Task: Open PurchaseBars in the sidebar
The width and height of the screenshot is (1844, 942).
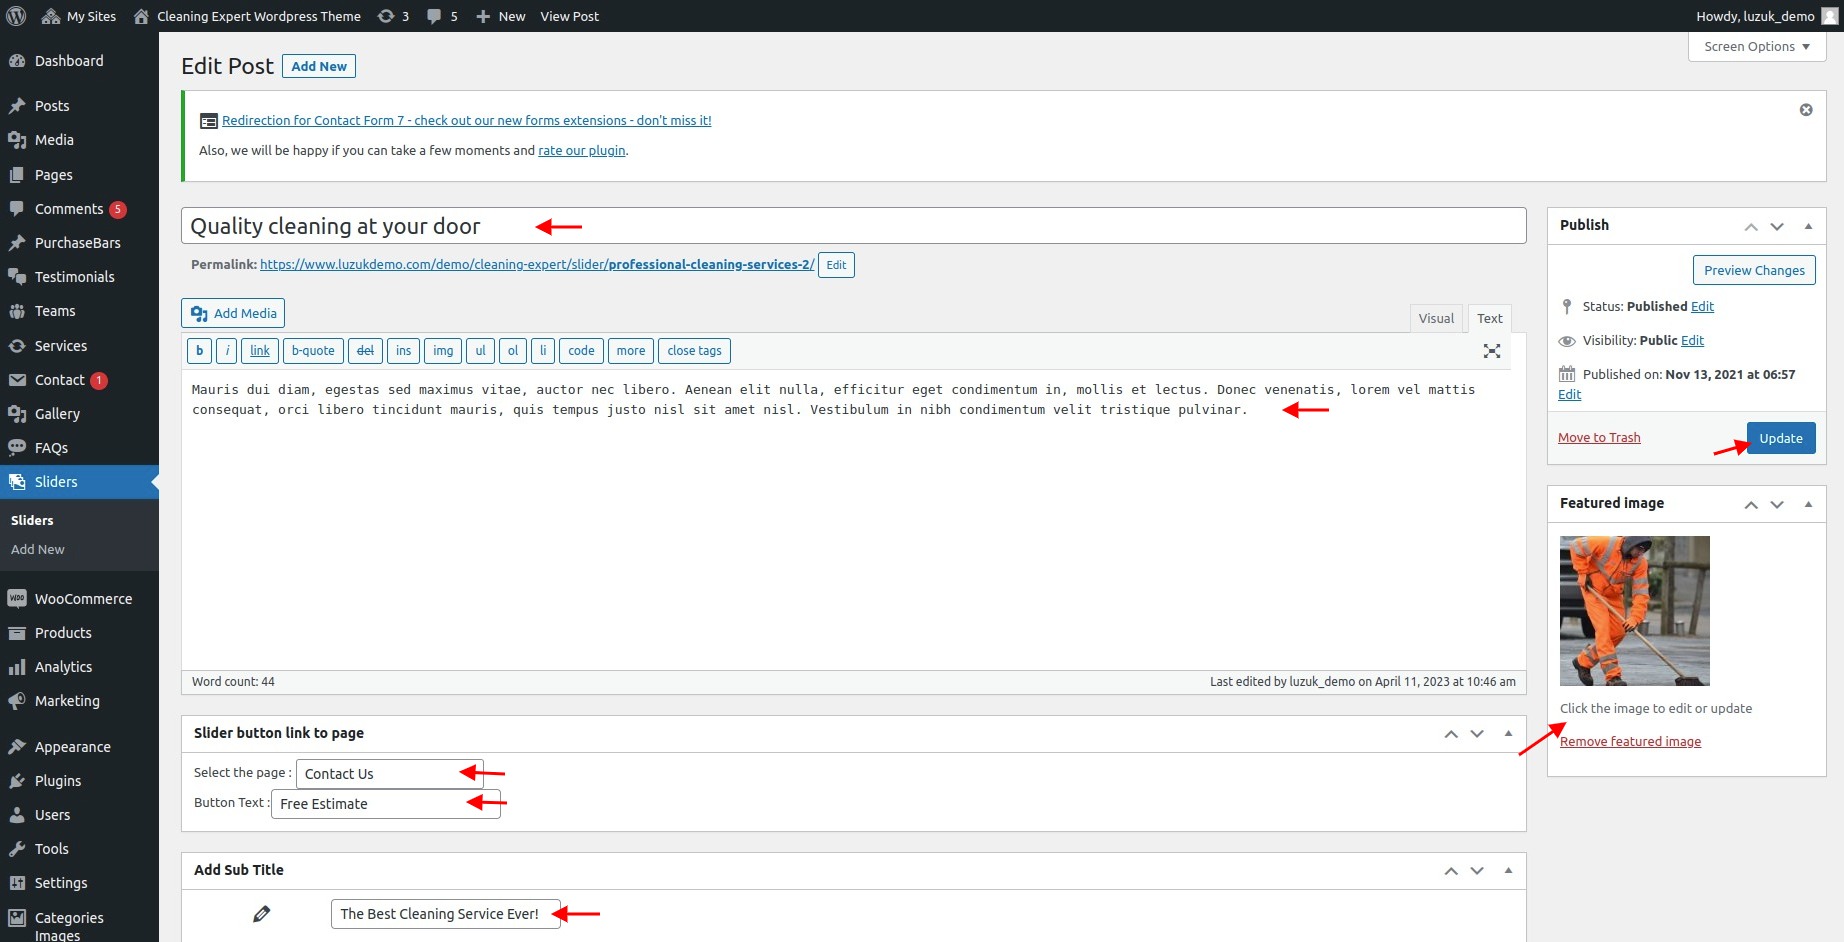Action: (79, 243)
